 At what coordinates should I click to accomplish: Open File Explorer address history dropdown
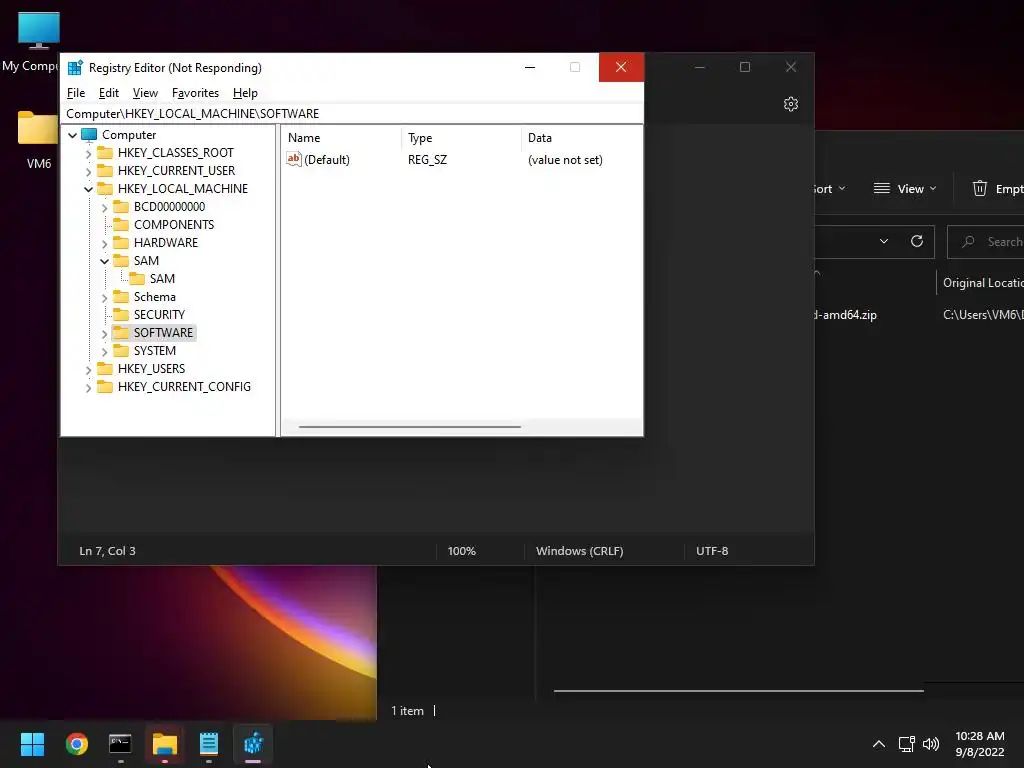(x=884, y=242)
